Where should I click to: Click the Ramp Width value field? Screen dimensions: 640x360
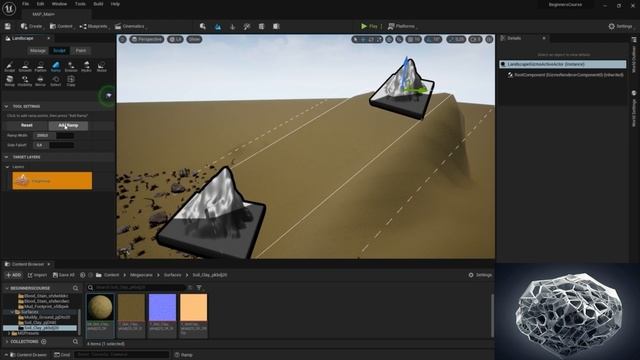(53, 136)
